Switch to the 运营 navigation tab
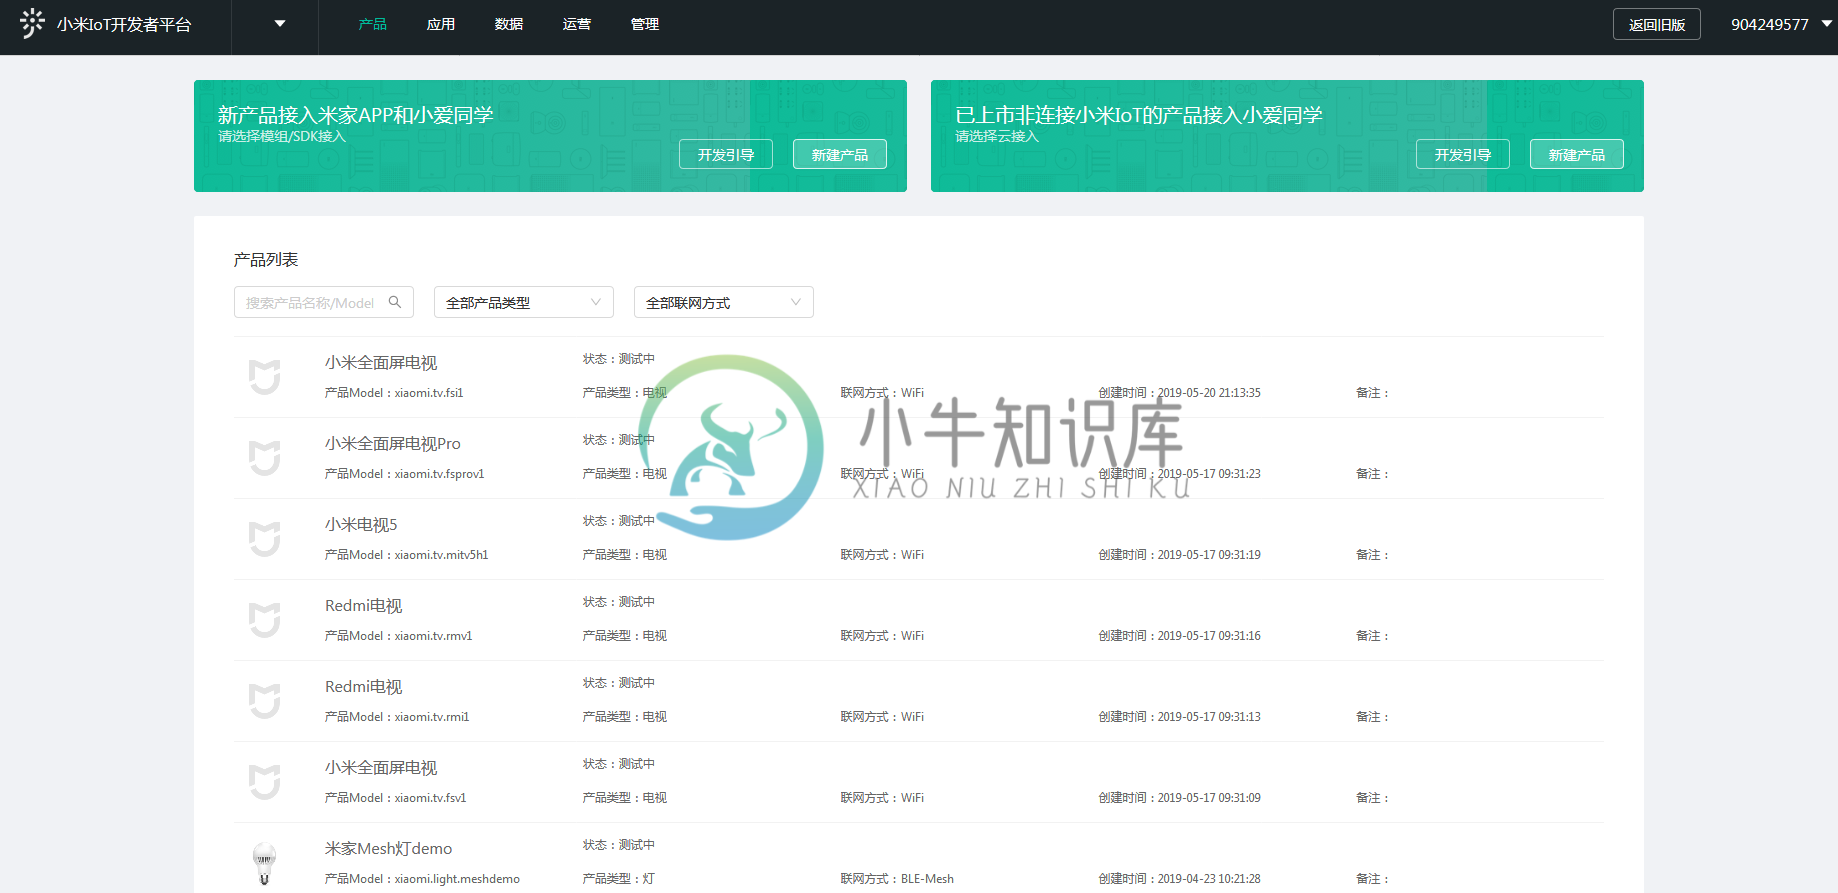The height and width of the screenshot is (893, 1838). (x=577, y=24)
